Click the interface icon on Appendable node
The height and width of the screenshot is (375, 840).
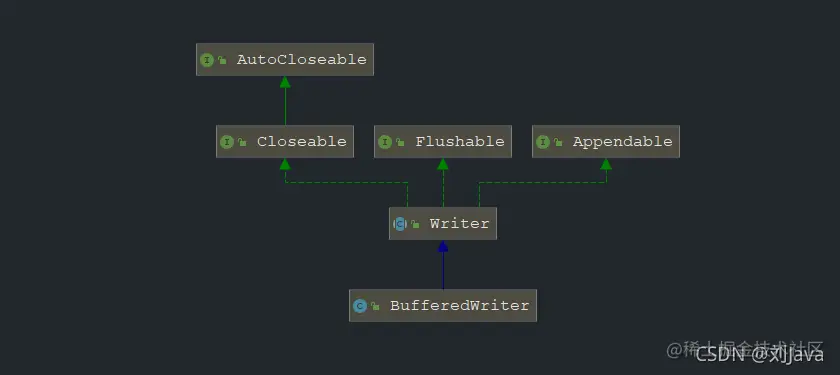[543, 142]
